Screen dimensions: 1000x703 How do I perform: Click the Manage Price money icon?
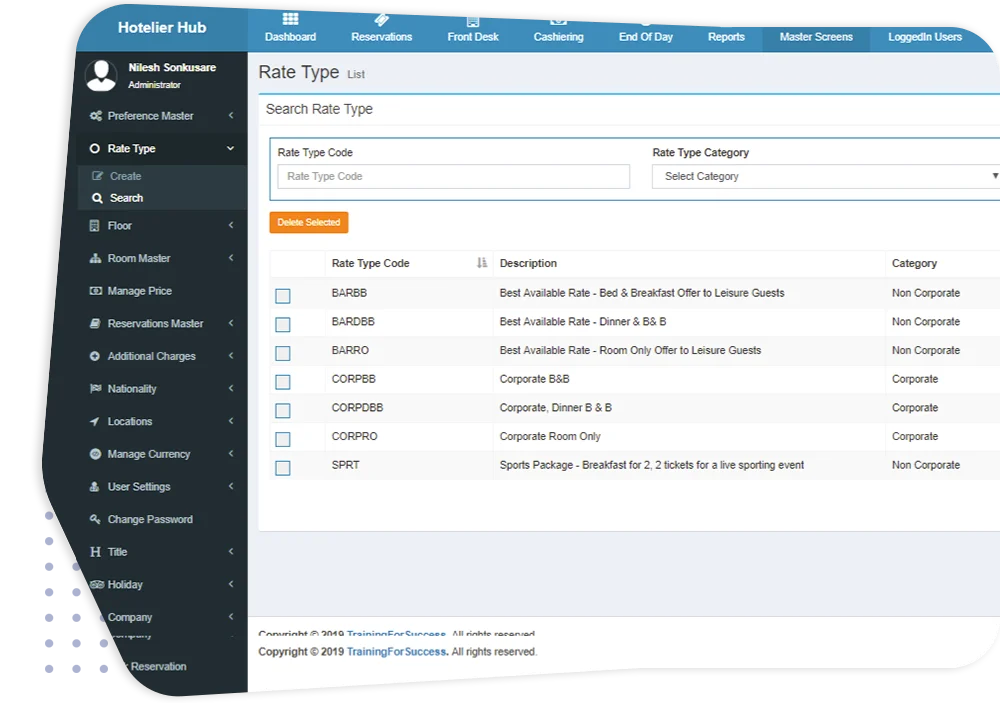point(96,291)
